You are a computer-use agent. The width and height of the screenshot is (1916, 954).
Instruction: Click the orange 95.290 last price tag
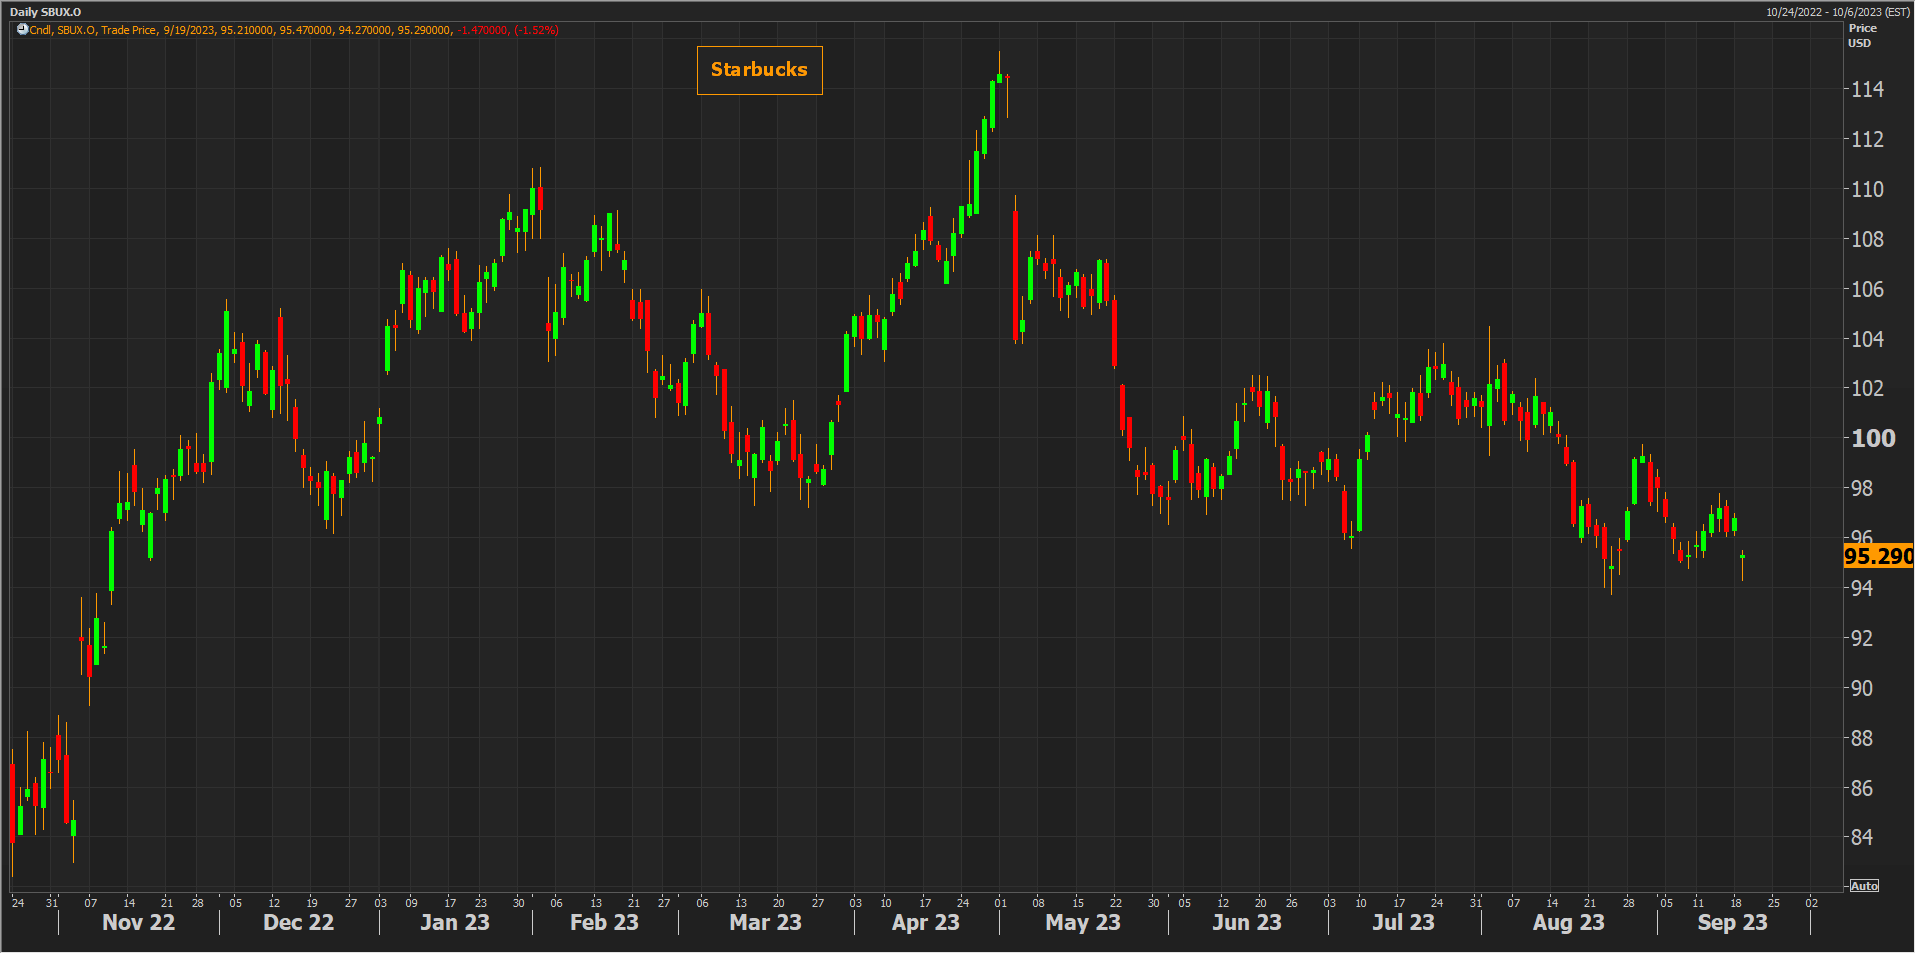coord(1878,556)
